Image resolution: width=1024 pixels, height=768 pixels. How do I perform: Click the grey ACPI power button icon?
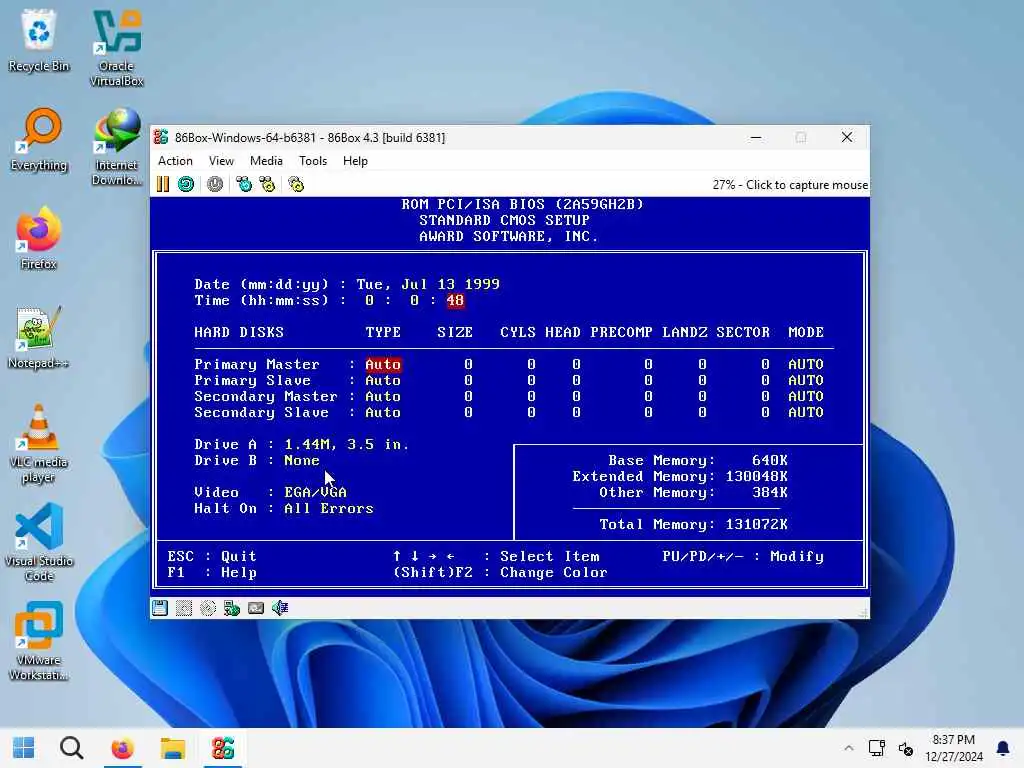pos(215,184)
